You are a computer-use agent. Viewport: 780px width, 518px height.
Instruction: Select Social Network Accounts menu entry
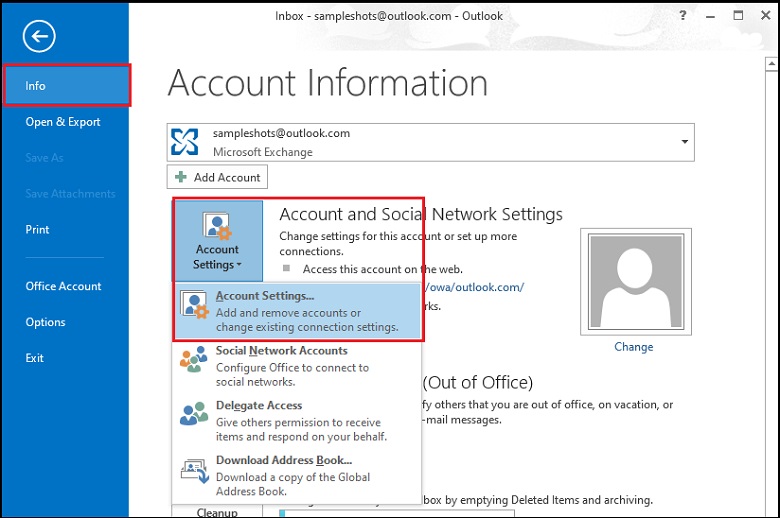pos(297,366)
